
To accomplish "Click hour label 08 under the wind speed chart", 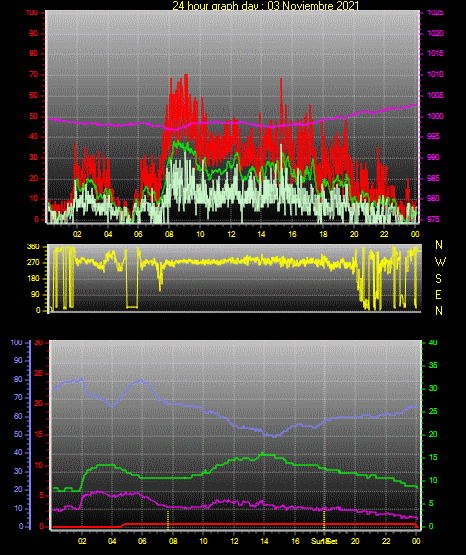I will pos(169,234).
